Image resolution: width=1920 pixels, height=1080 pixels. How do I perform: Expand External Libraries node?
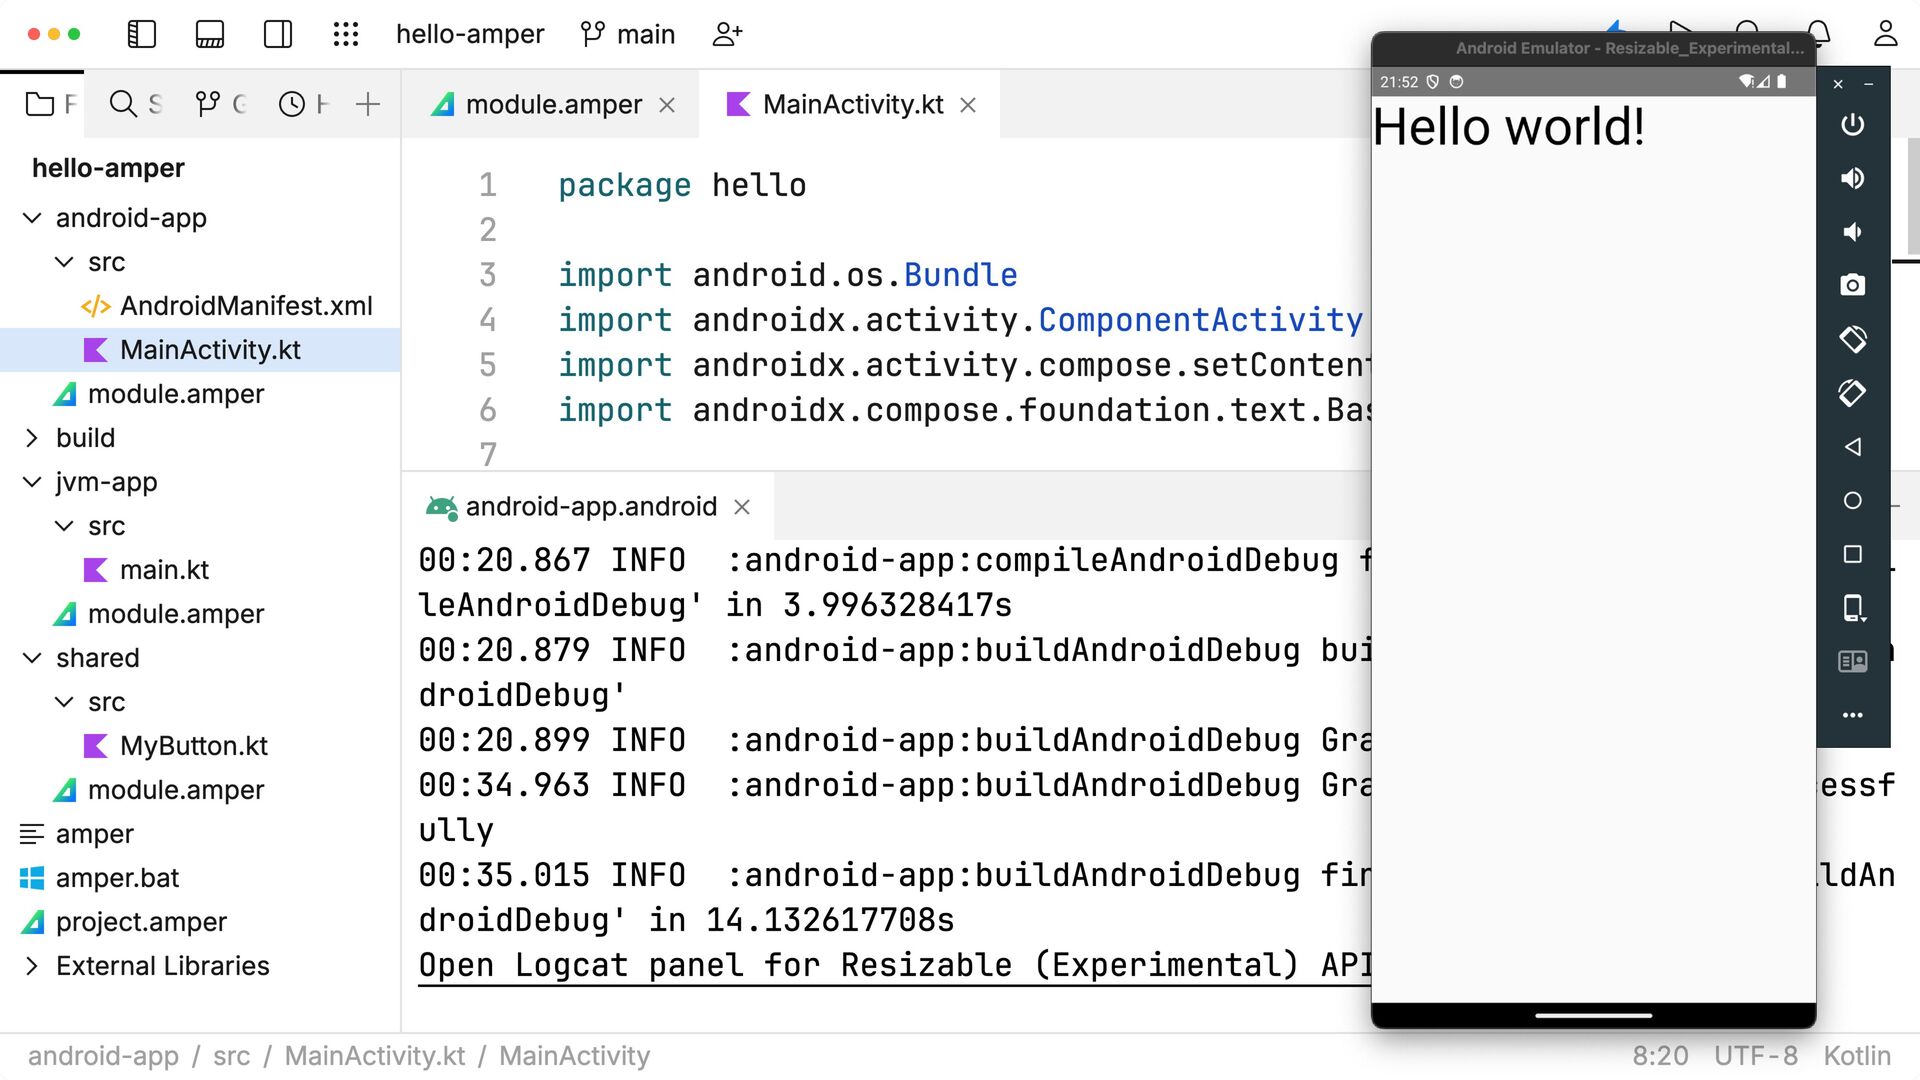click(32, 966)
